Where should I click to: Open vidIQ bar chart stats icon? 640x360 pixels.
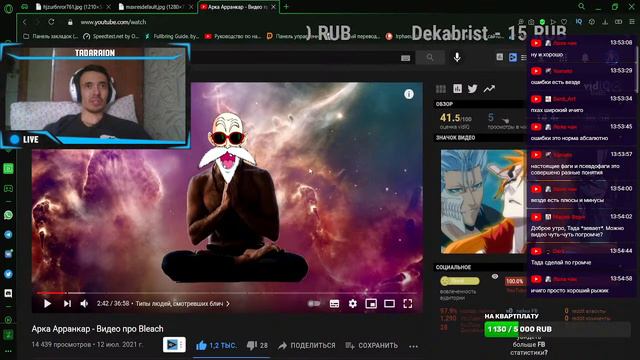[458, 89]
